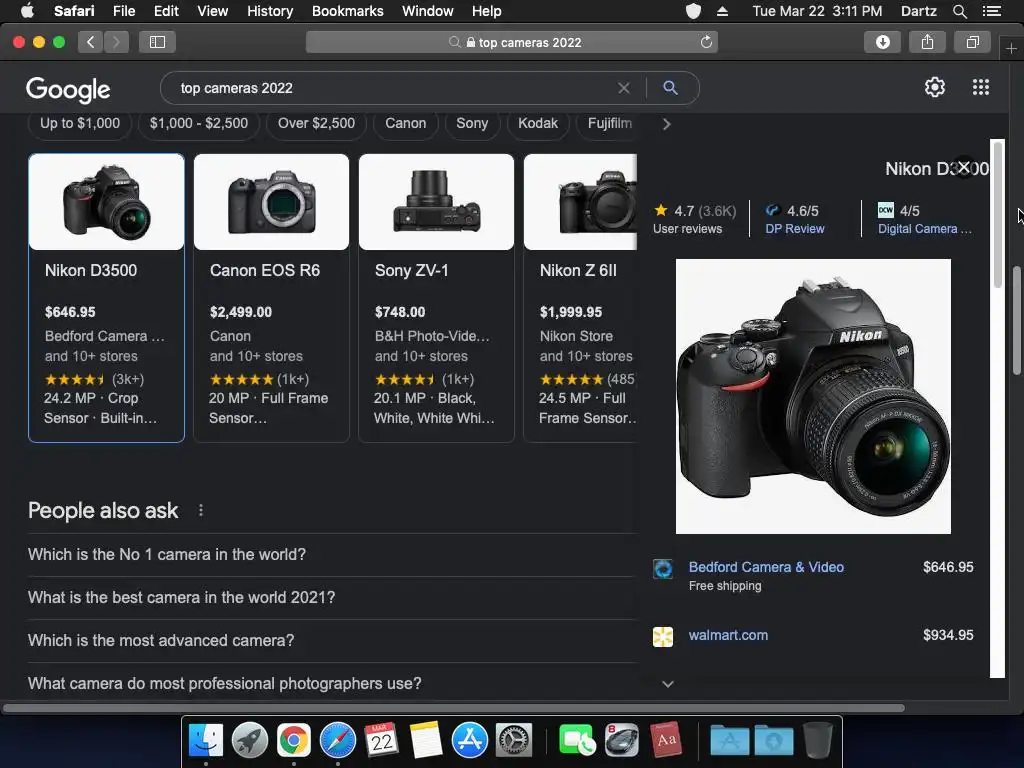Expand 'What camera do most professional photographers use'
The width and height of the screenshot is (1024, 768).
[x=332, y=683]
